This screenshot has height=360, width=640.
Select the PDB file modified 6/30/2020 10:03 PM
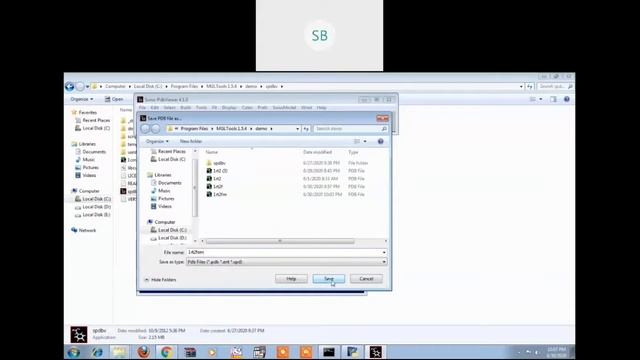(x=220, y=194)
